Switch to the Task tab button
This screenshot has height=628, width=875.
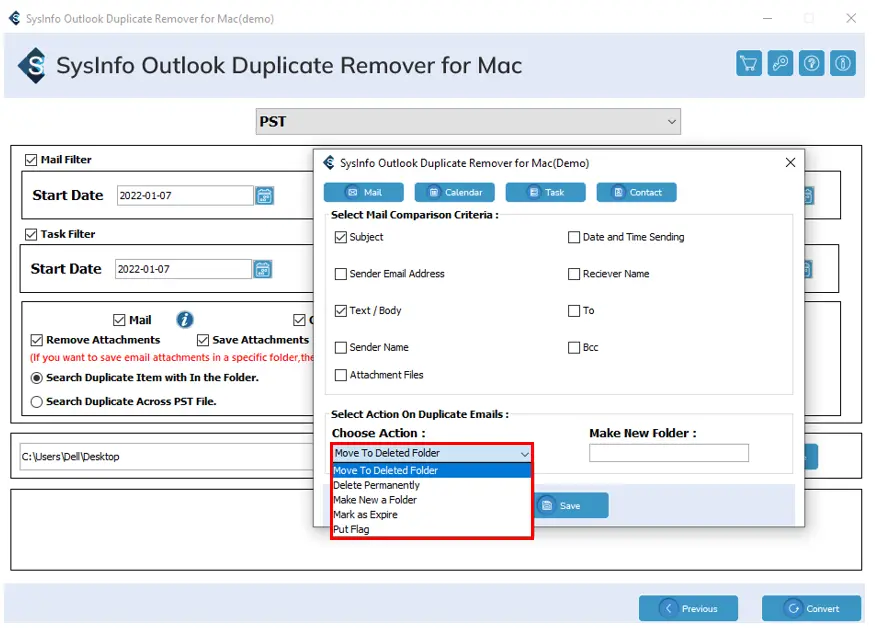click(x=546, y=193)
